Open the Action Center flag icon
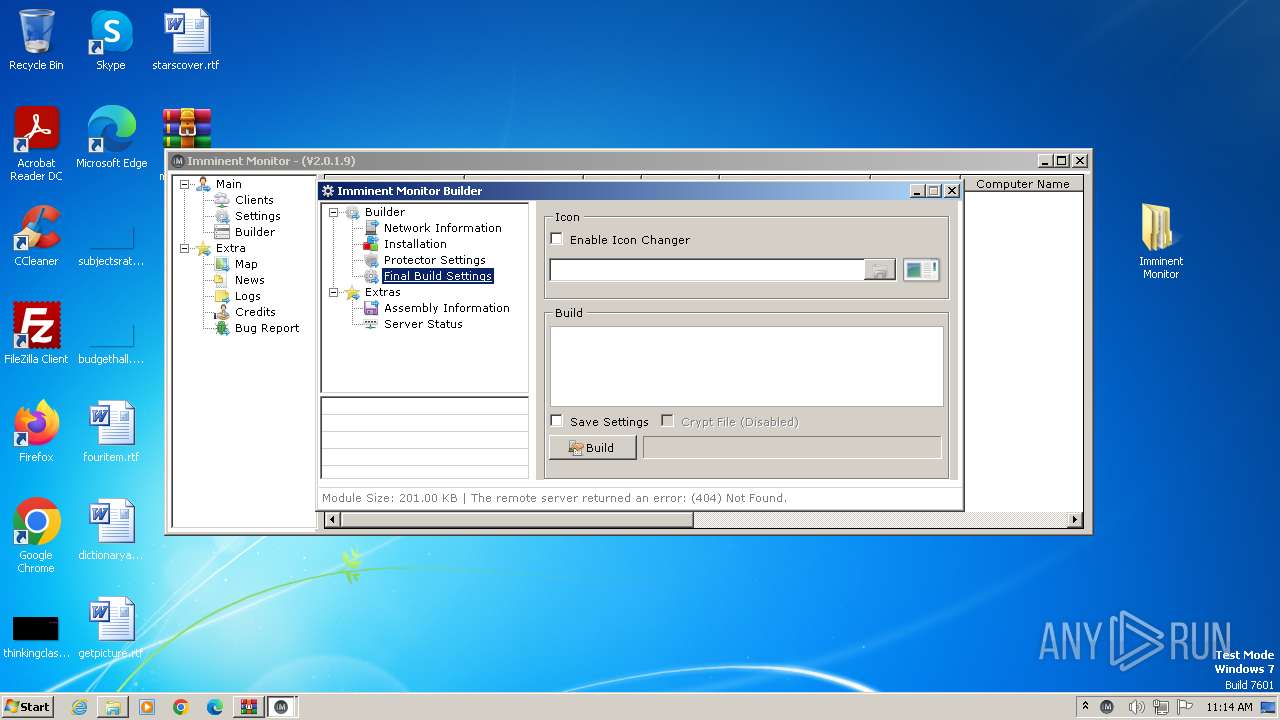 pos(1186,707)
